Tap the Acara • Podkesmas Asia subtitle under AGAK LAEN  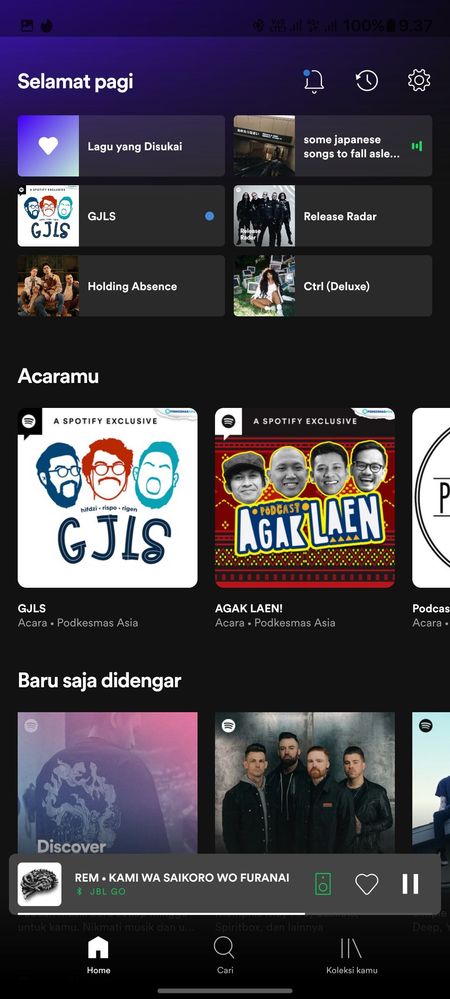pos(275,622)
